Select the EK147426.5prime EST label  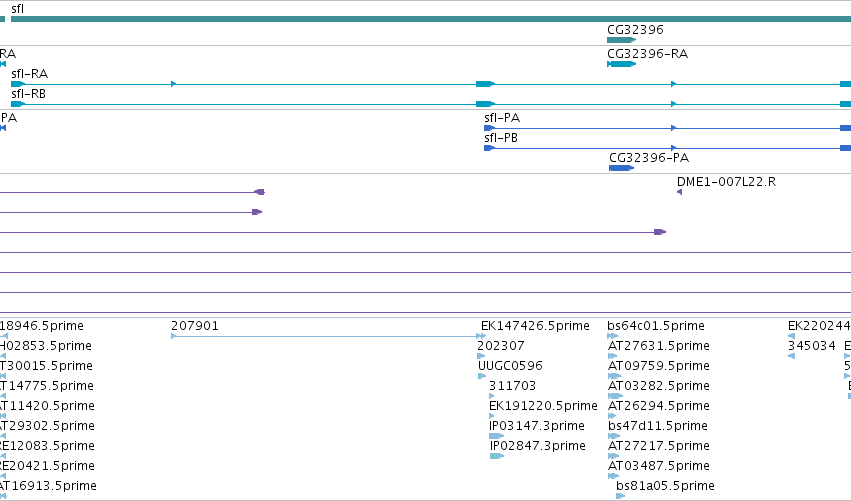click(x=535, y=326)
